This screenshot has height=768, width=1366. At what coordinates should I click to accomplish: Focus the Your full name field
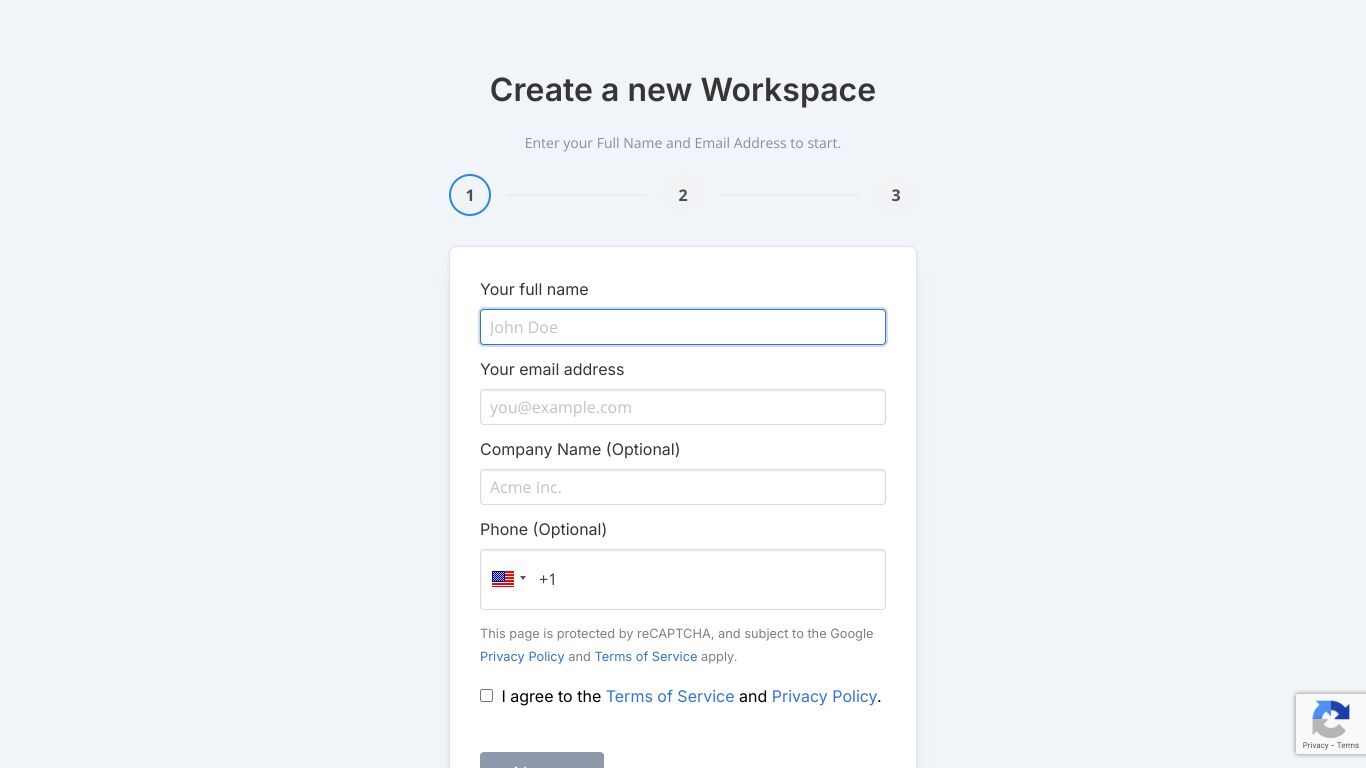(x=683, y=327)
